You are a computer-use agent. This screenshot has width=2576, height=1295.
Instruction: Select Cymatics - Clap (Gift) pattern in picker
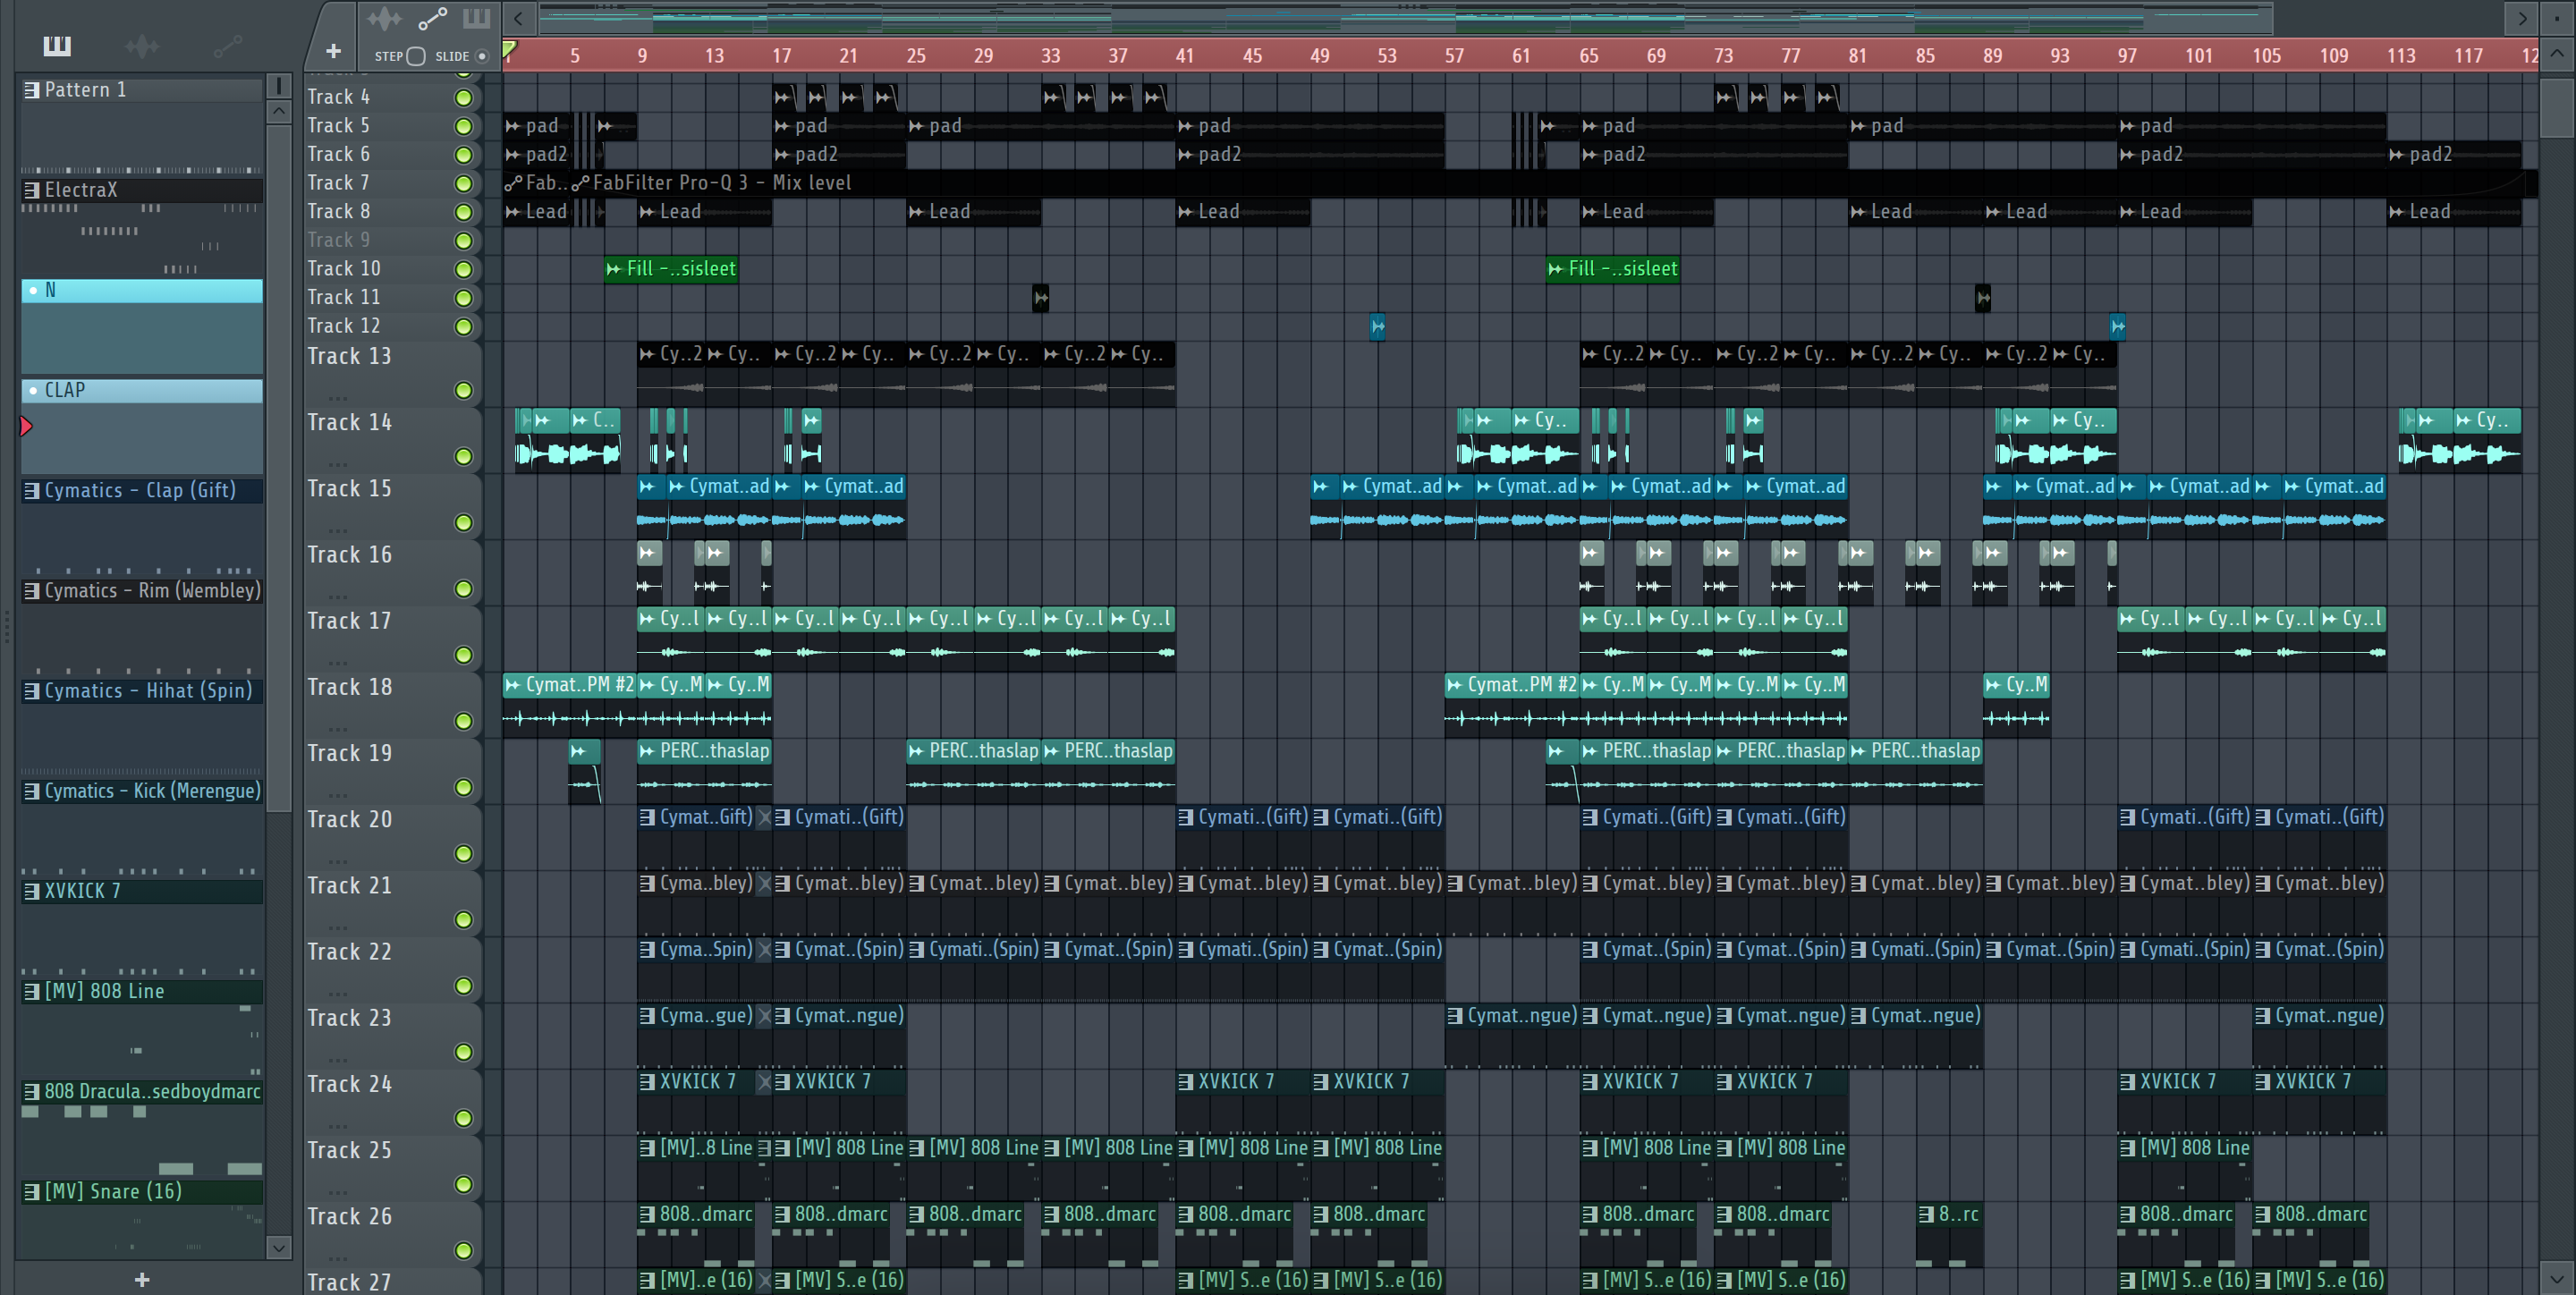pyautogui.click(x=142, y=490)
